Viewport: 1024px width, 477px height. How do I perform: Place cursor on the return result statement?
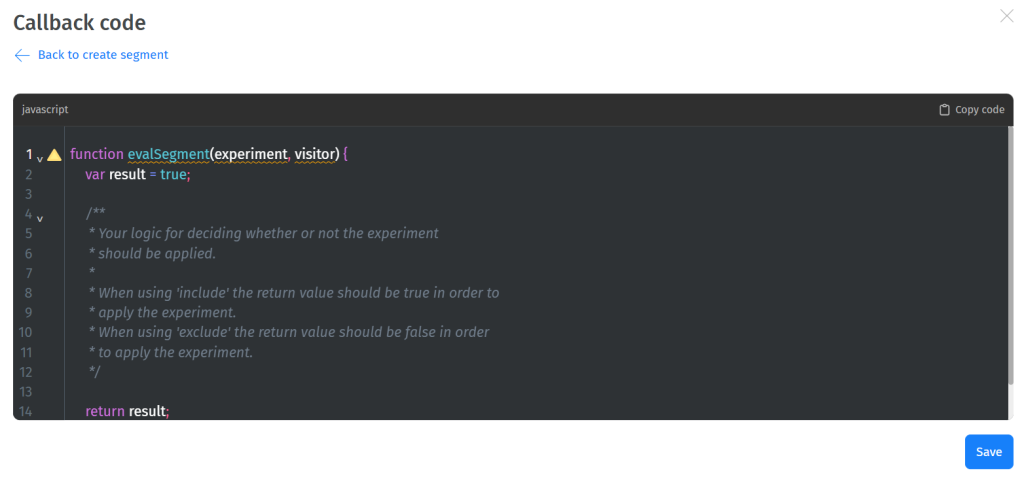[x=127, y=411]
